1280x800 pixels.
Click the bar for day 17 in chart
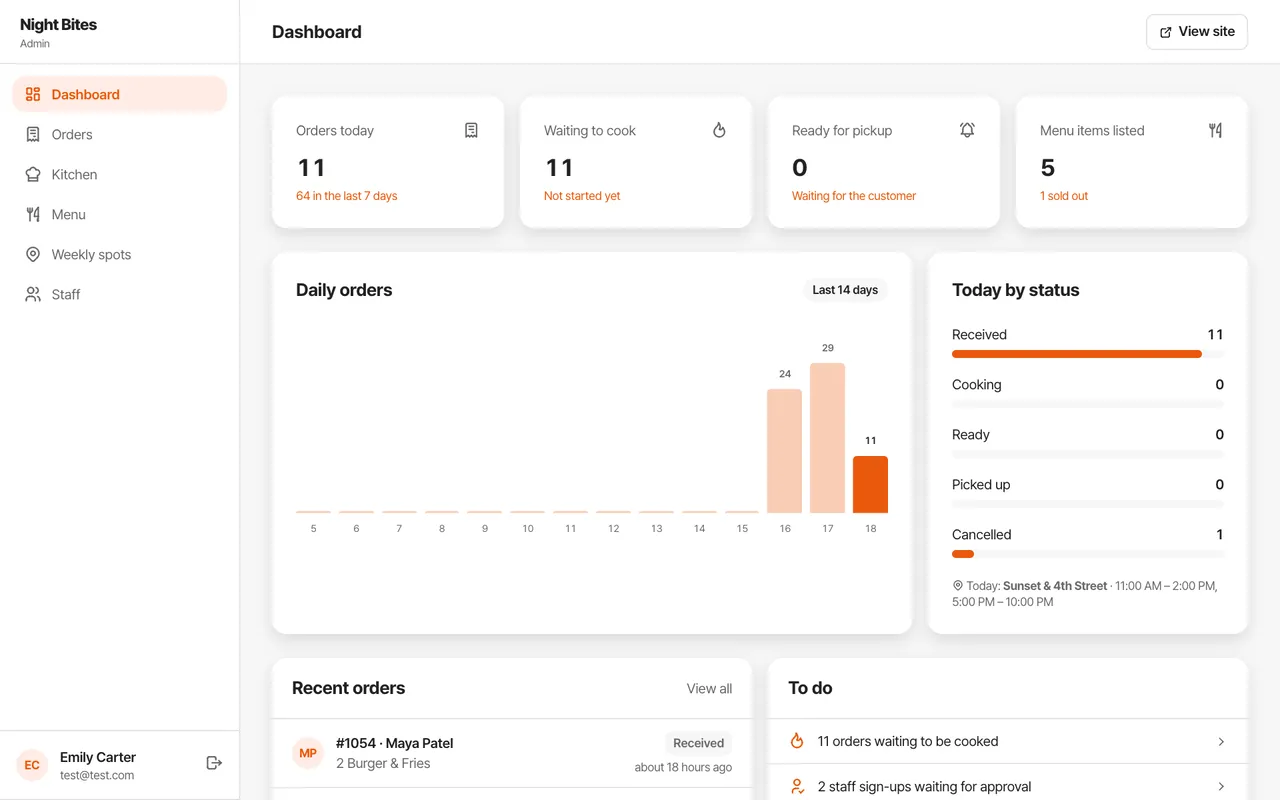click(x=828, y=438)
